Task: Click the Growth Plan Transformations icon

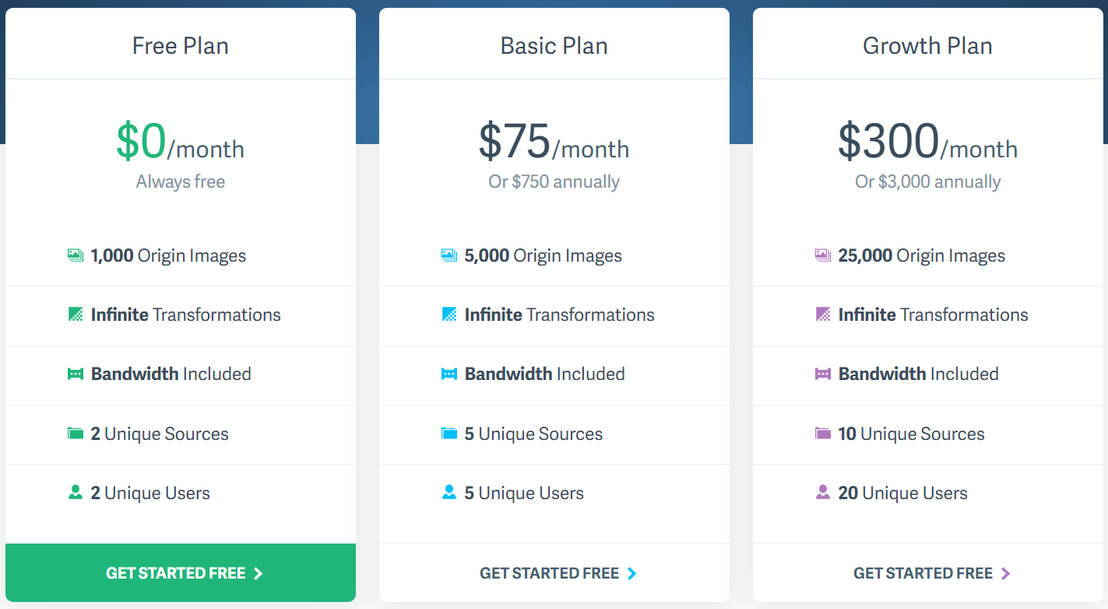Action: [823, 314]
